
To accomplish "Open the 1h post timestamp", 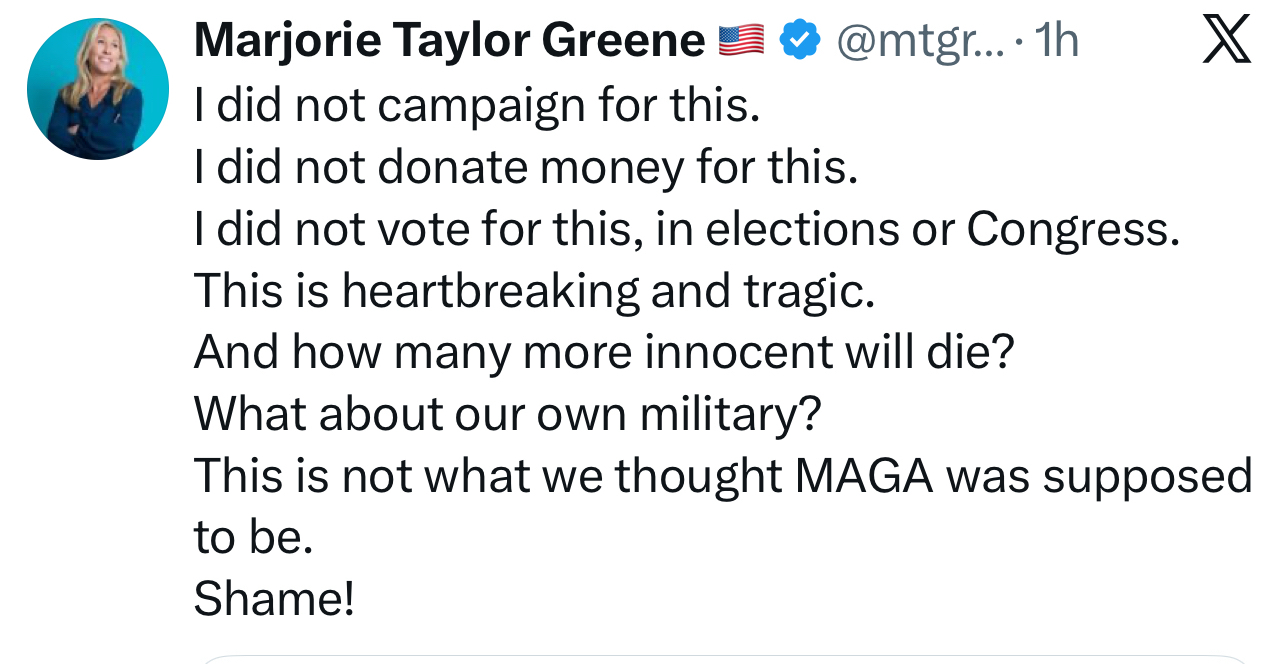I will pyautogui.click(x=1056, y=41).
